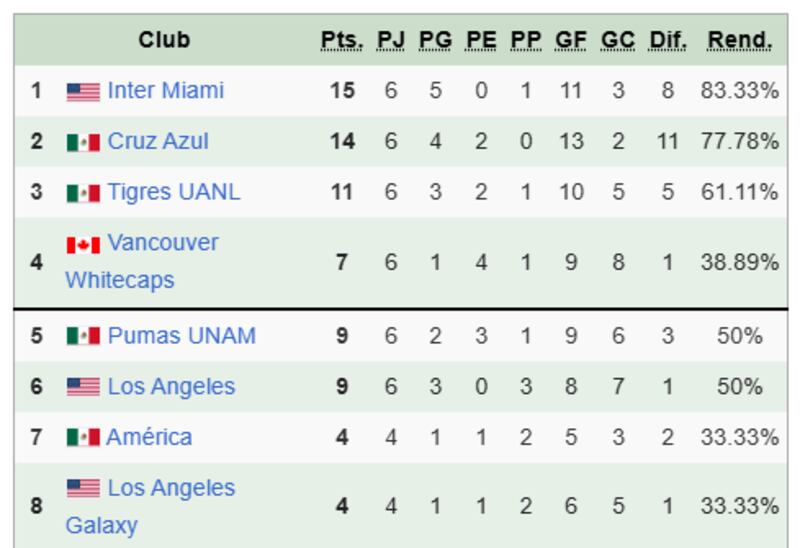Screen dimensions: 800x548
Task: Click the USA flag beside Los Angeles Galaxy
Action: (x=83, y=489)
